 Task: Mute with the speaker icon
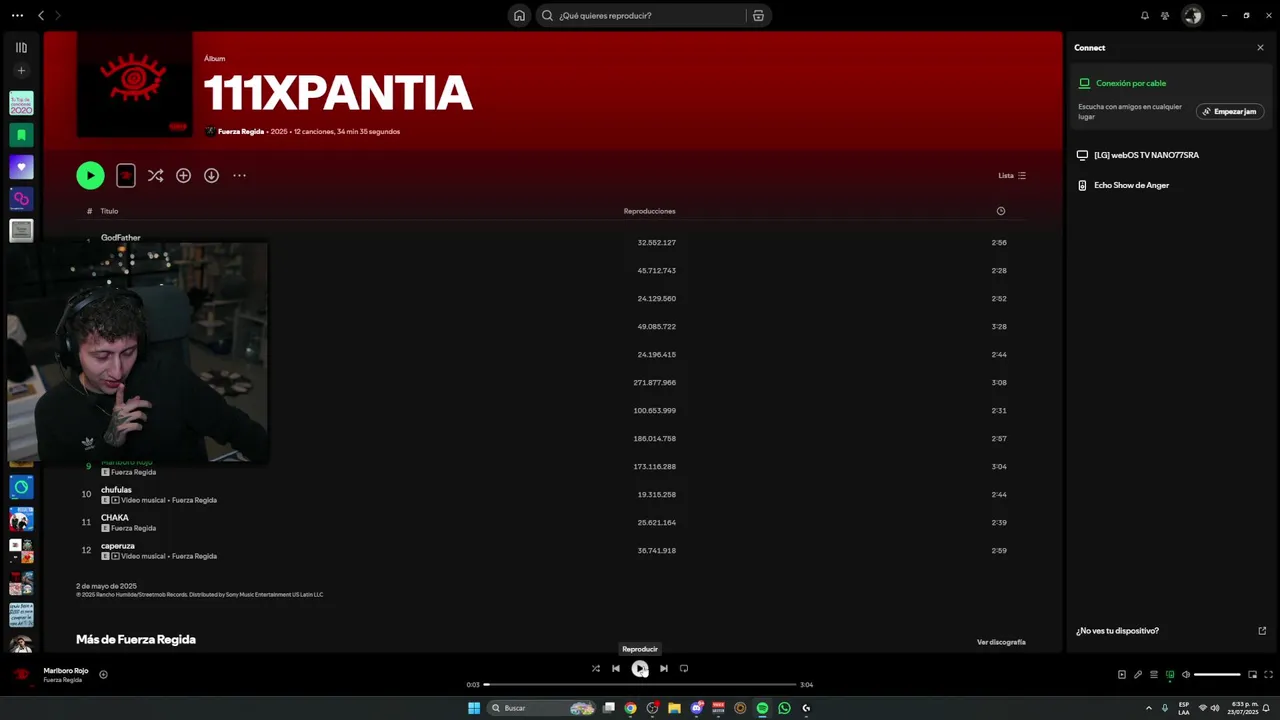click(x=1186, y=674)
